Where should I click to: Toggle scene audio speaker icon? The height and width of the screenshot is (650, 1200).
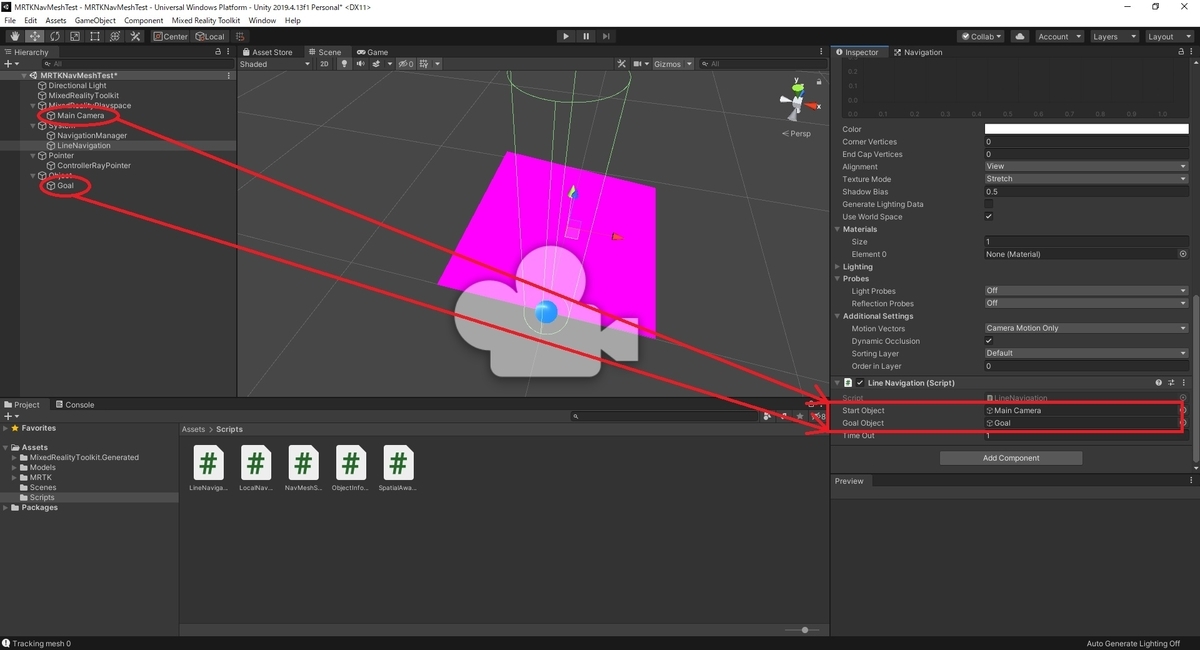point(360,64)
